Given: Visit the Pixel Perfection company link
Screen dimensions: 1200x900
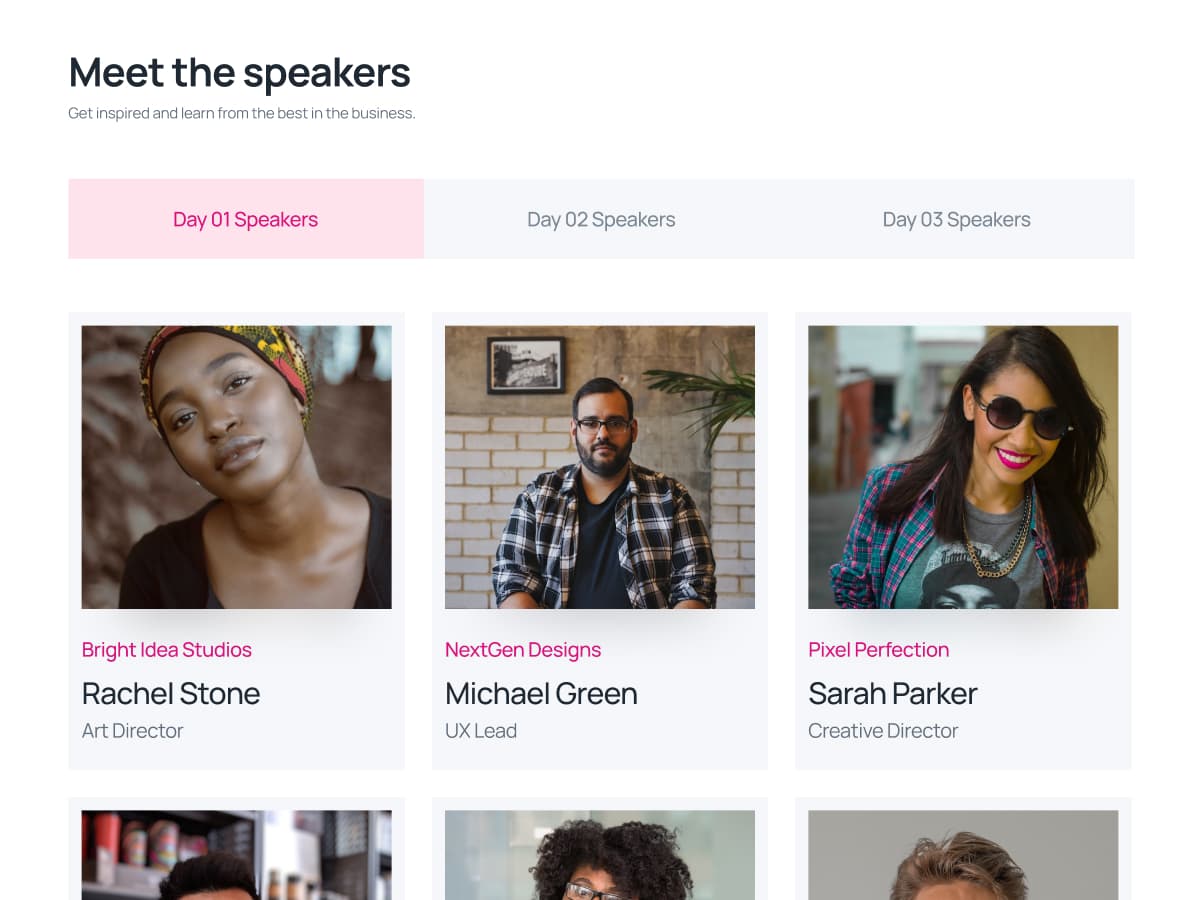Looking at the screenshot, I should pyautogui.click(x=878, y=650).
